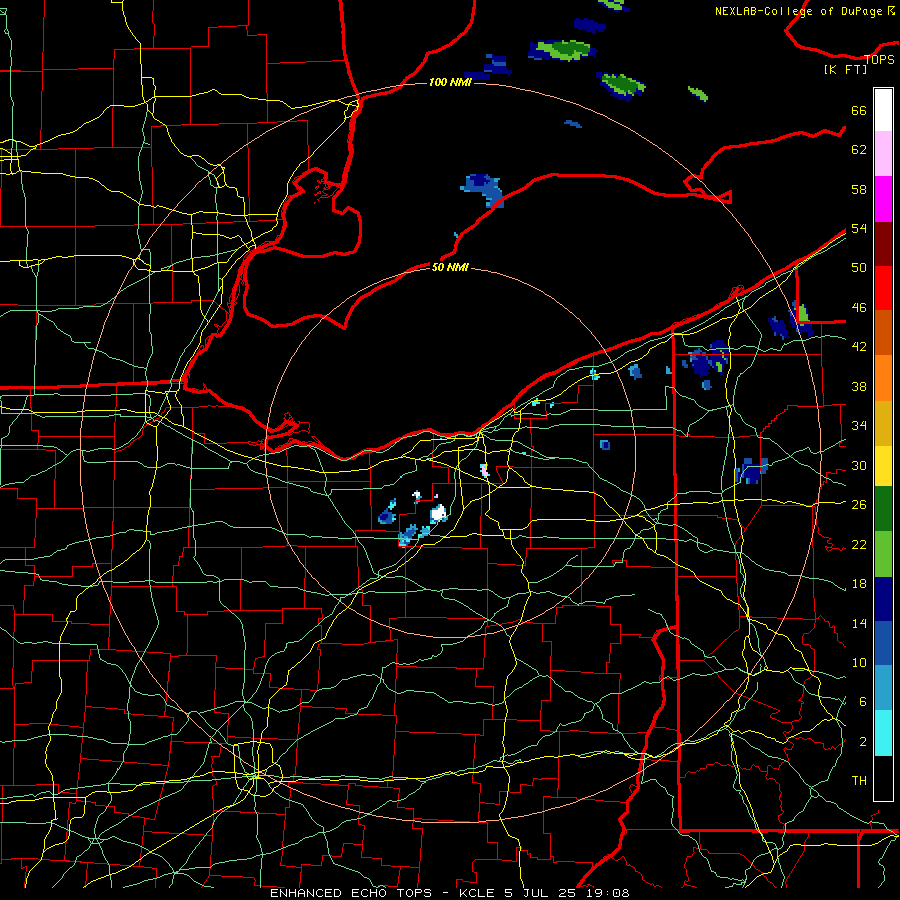Click the legend value 18
The image size is (900, 900).
(x=859, y=584)
